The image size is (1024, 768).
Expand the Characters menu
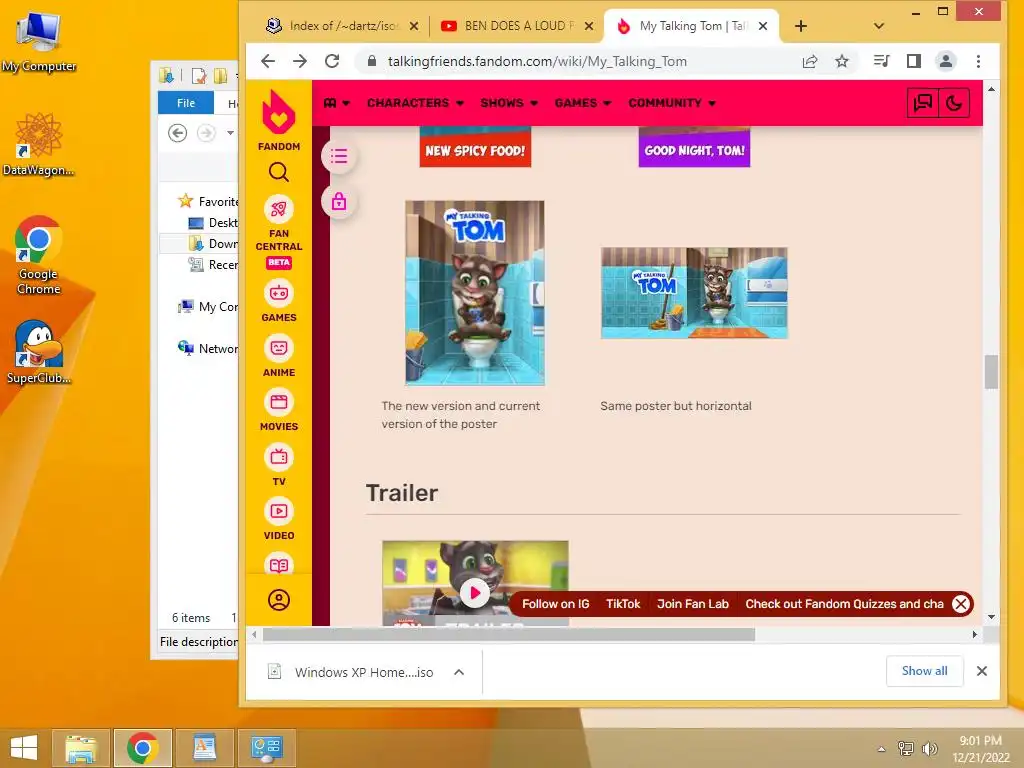pyautogui.click(x=415, y=103)
